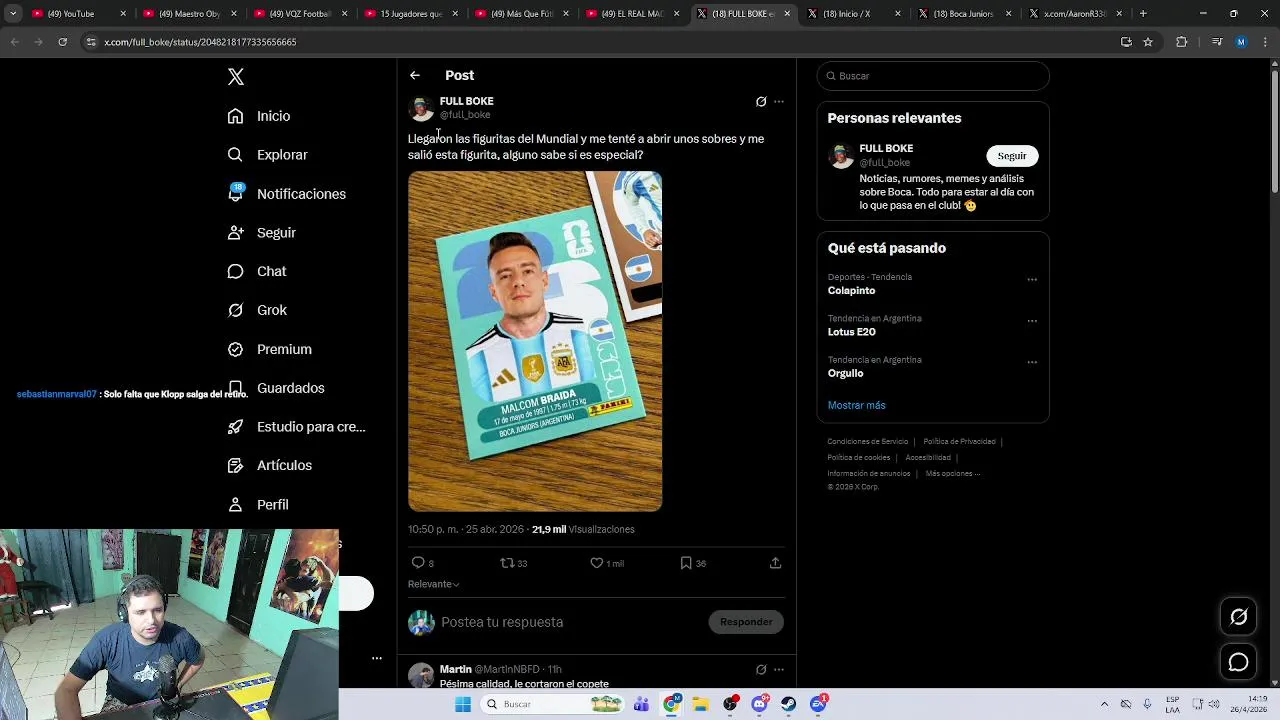The image size is (1280, 720).
Task: Open the tab search dropdown in Chrome
Action: 12,14
